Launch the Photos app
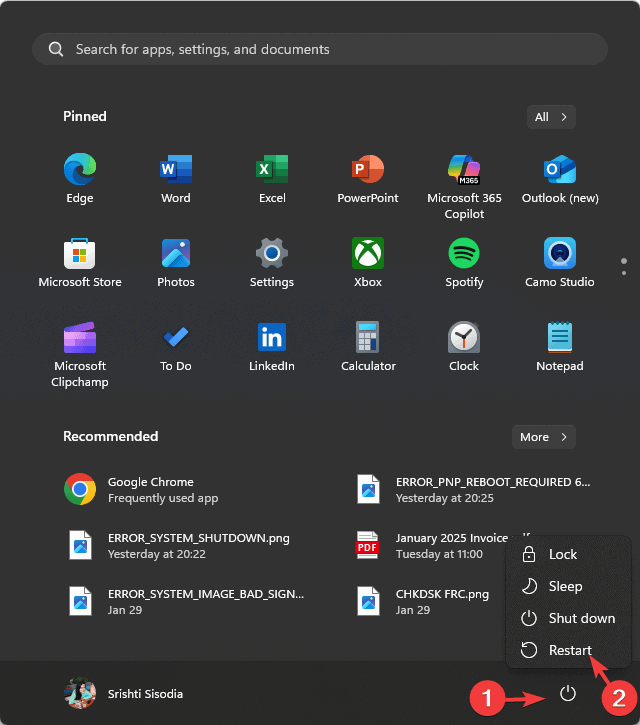 176,262
